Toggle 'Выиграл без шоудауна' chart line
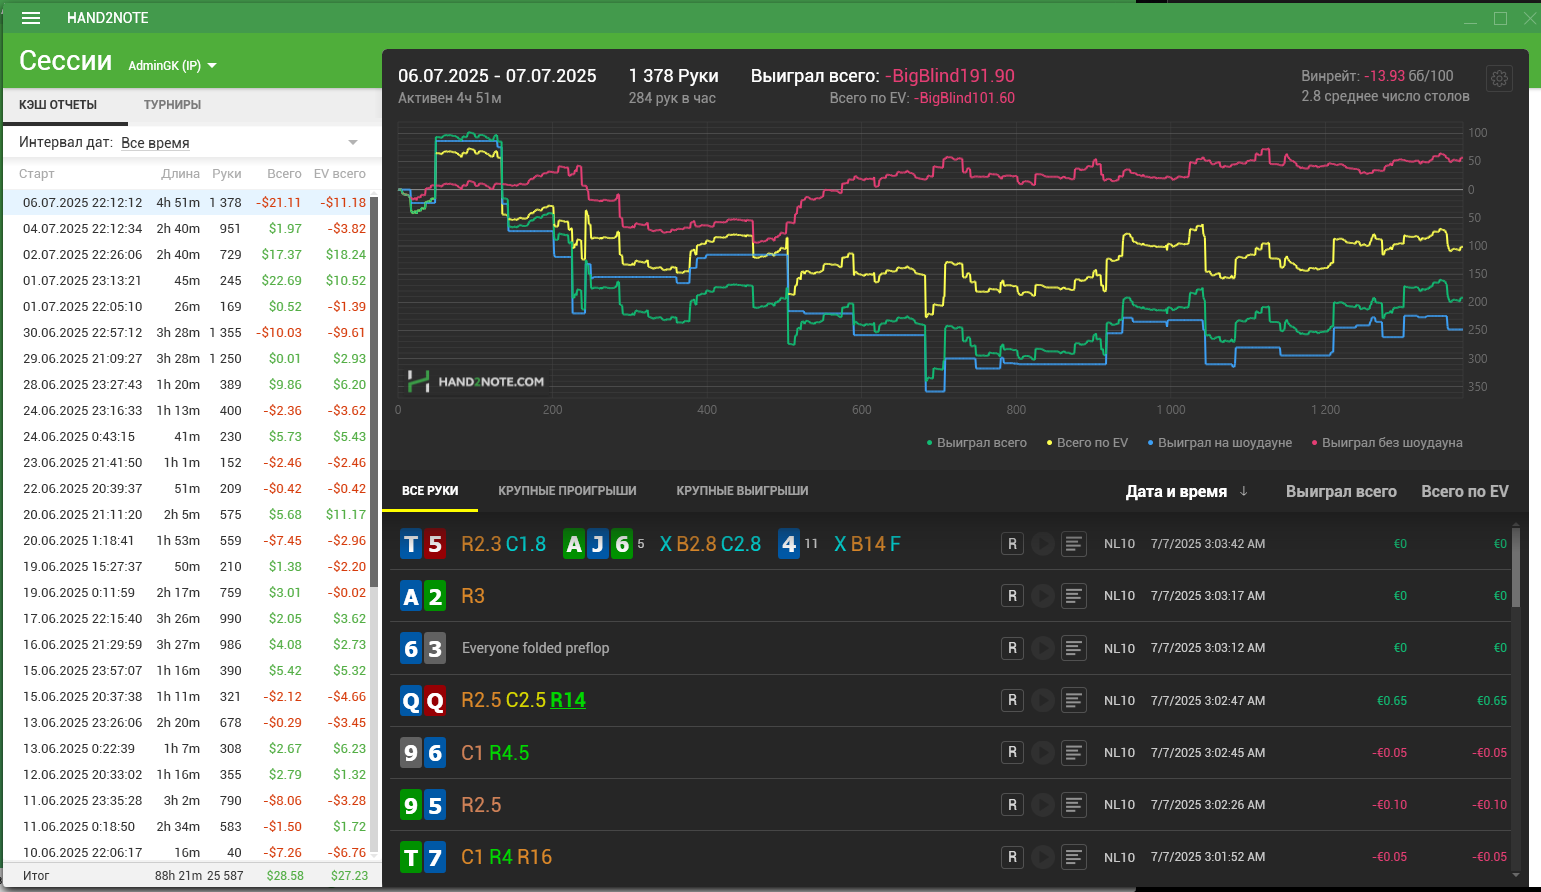This screenshot has width=1541, height=892. [1387, 442]
